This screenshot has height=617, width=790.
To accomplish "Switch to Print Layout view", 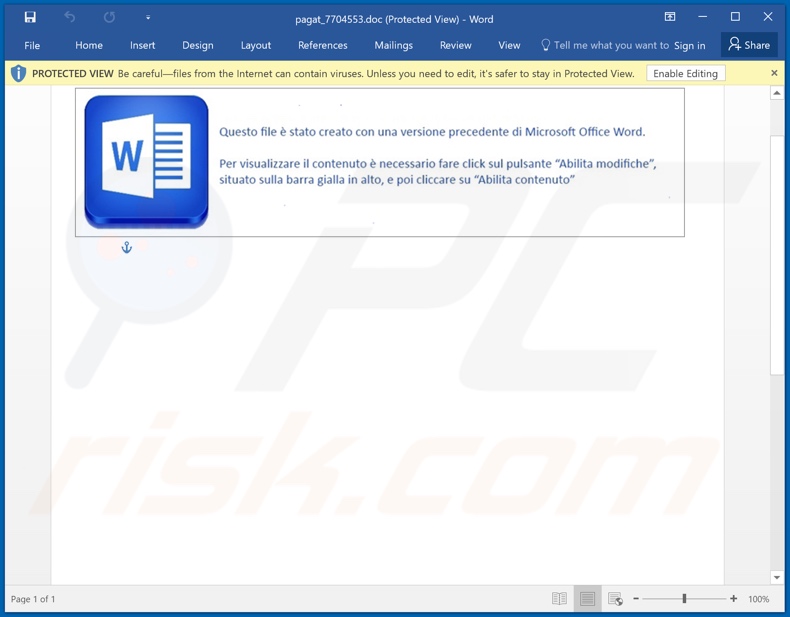I will (587, 598).
